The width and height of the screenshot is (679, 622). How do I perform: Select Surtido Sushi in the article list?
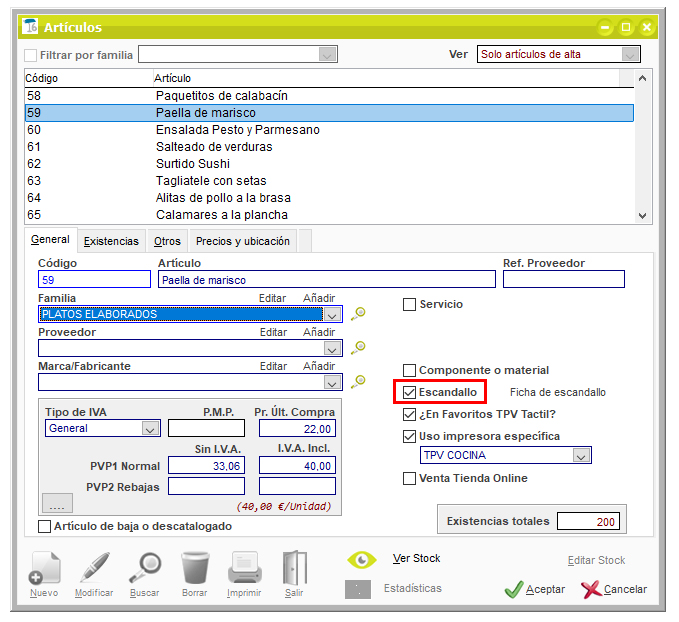(193, 164)
